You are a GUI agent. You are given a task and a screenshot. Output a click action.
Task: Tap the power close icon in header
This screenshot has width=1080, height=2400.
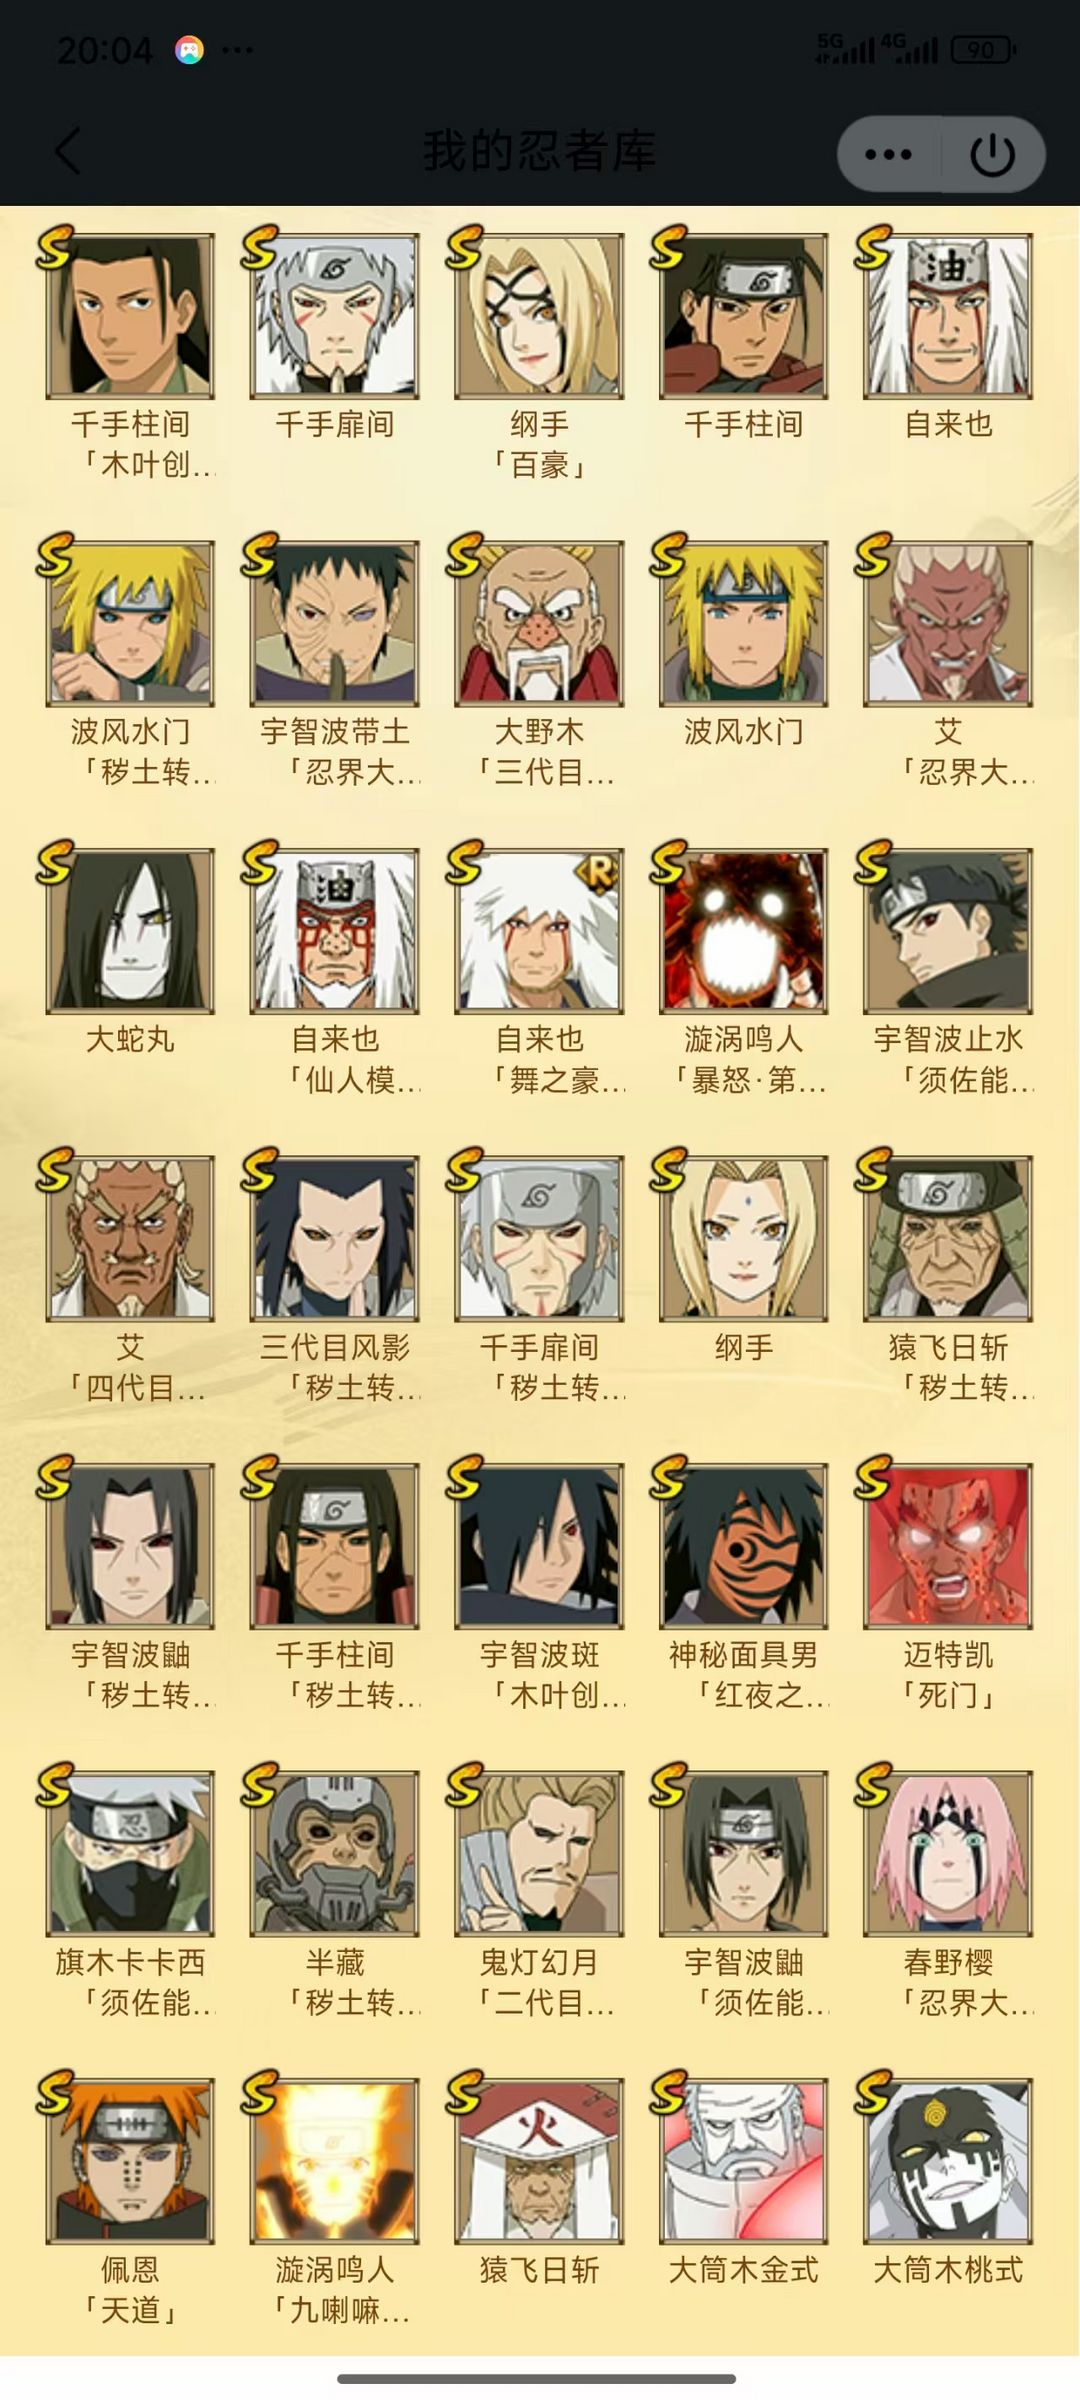[992, 154]
